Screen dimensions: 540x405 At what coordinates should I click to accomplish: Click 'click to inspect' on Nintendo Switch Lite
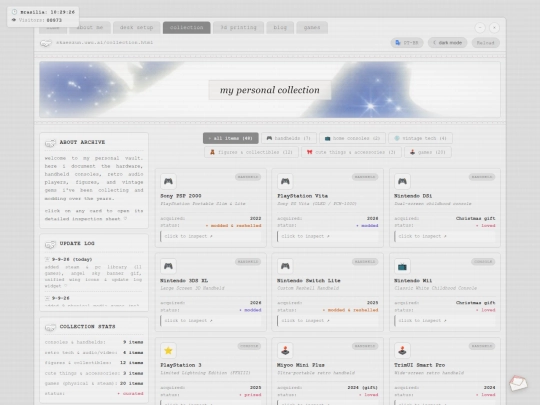(328, 321)
